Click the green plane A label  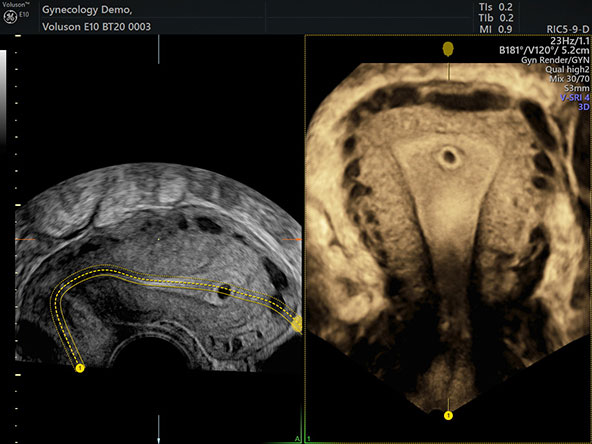point(297,438)
